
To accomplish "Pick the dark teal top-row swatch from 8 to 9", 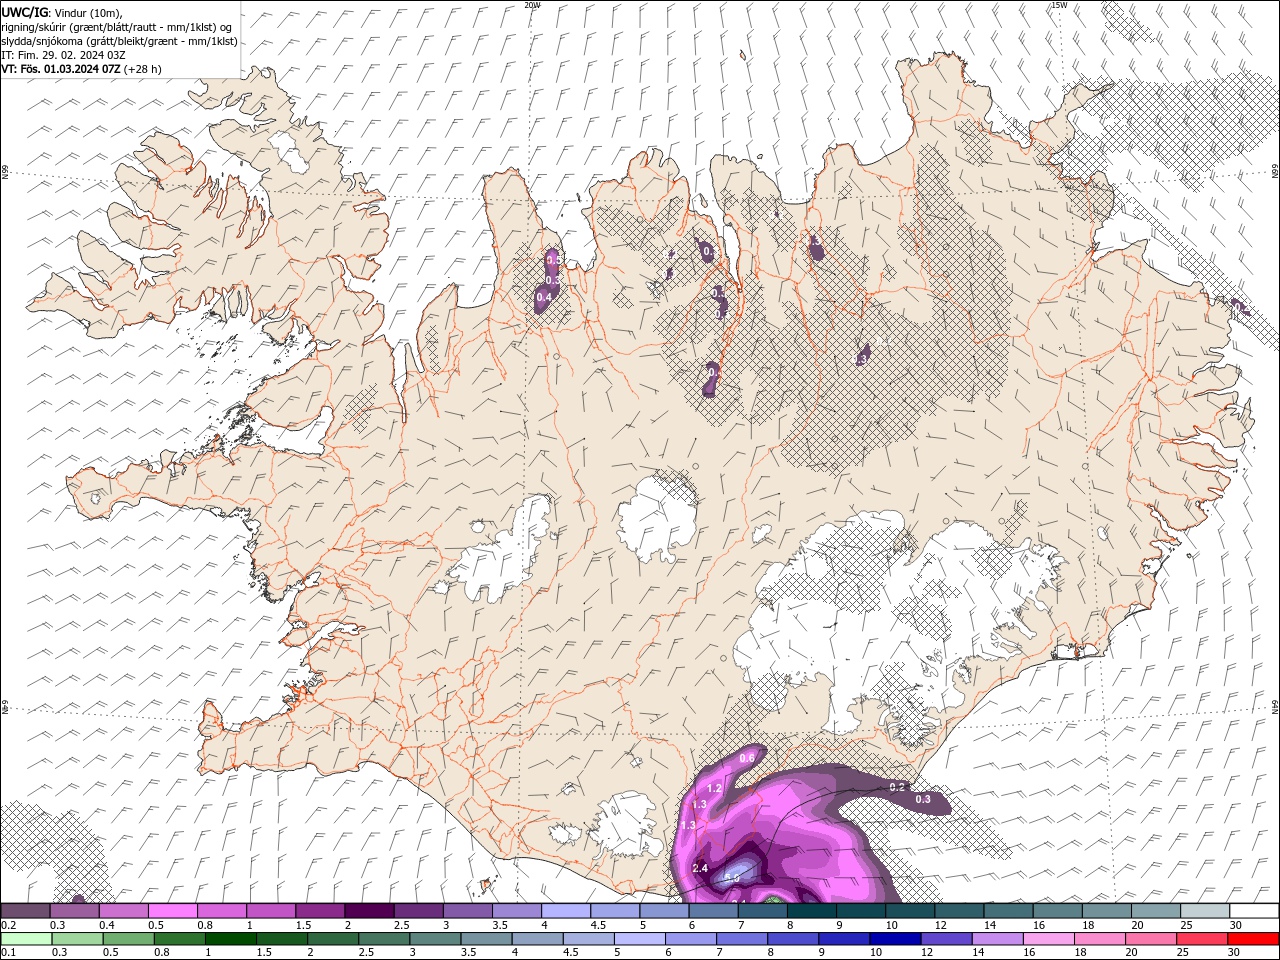I will click(811, 911).
